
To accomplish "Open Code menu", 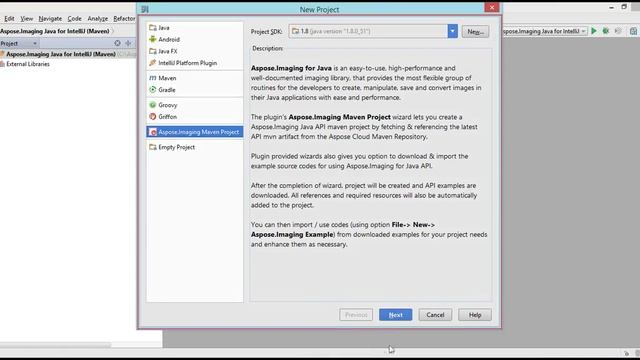I will pos(74,19).
